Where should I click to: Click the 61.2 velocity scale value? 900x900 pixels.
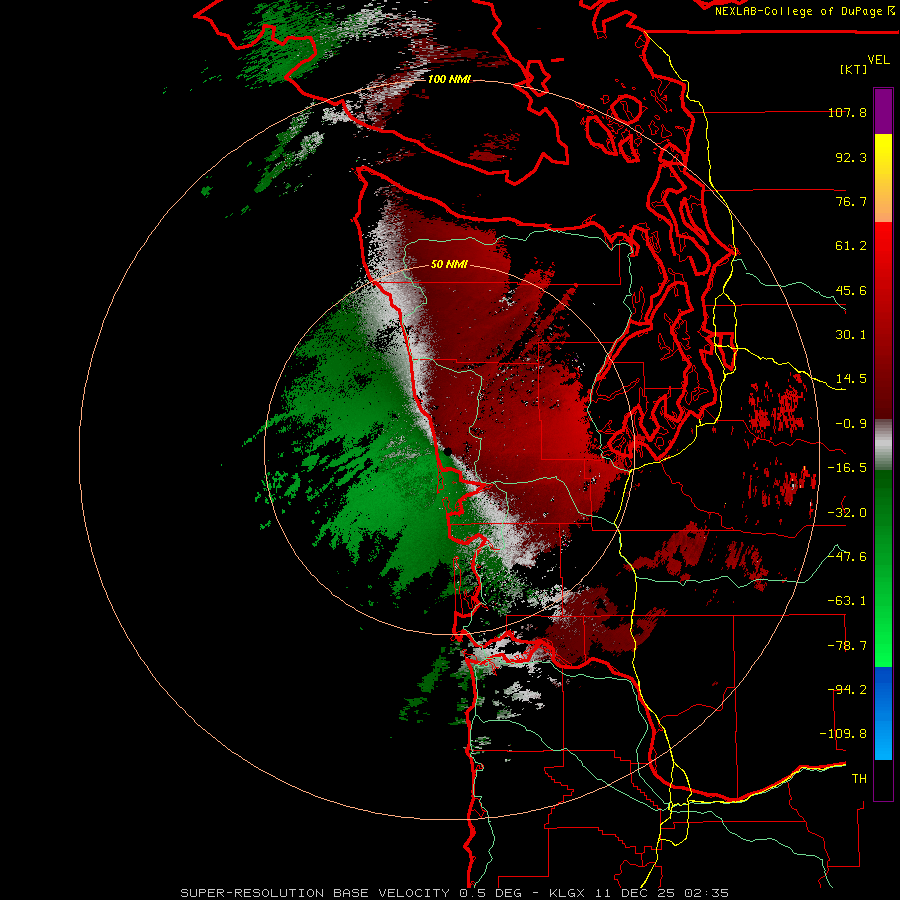tap(851, 246)
